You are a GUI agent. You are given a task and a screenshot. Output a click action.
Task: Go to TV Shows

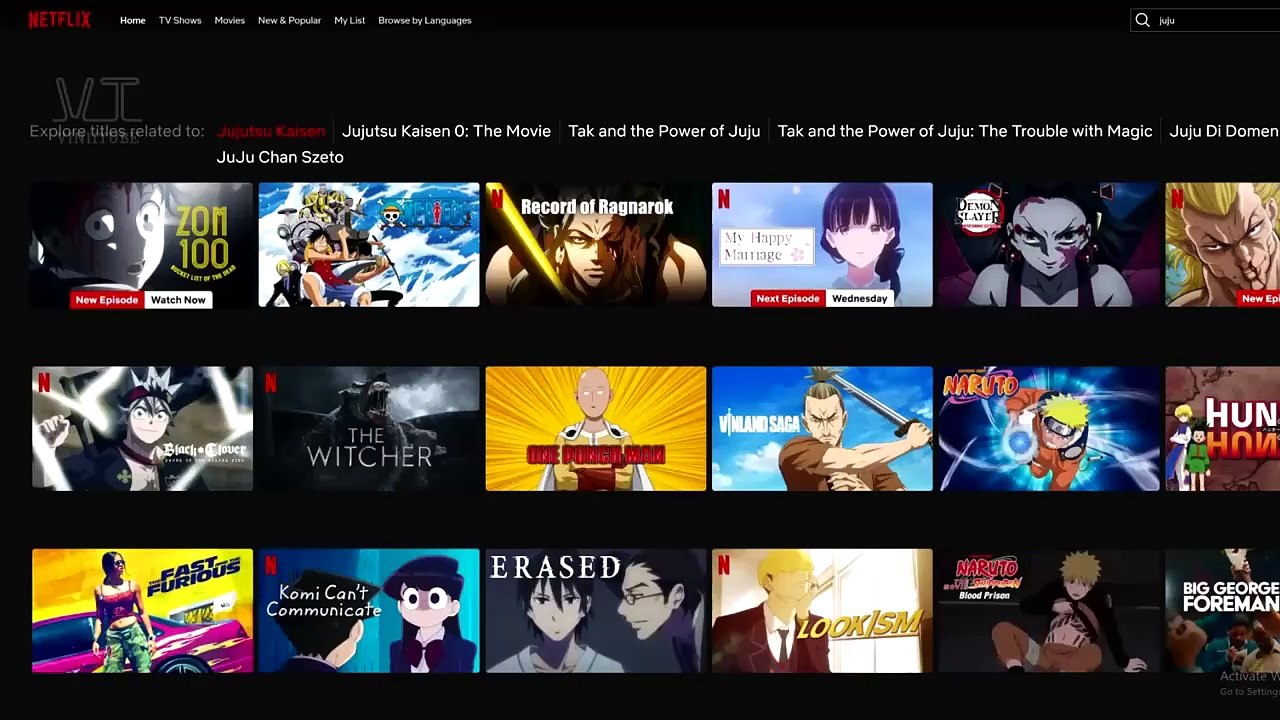180,20
